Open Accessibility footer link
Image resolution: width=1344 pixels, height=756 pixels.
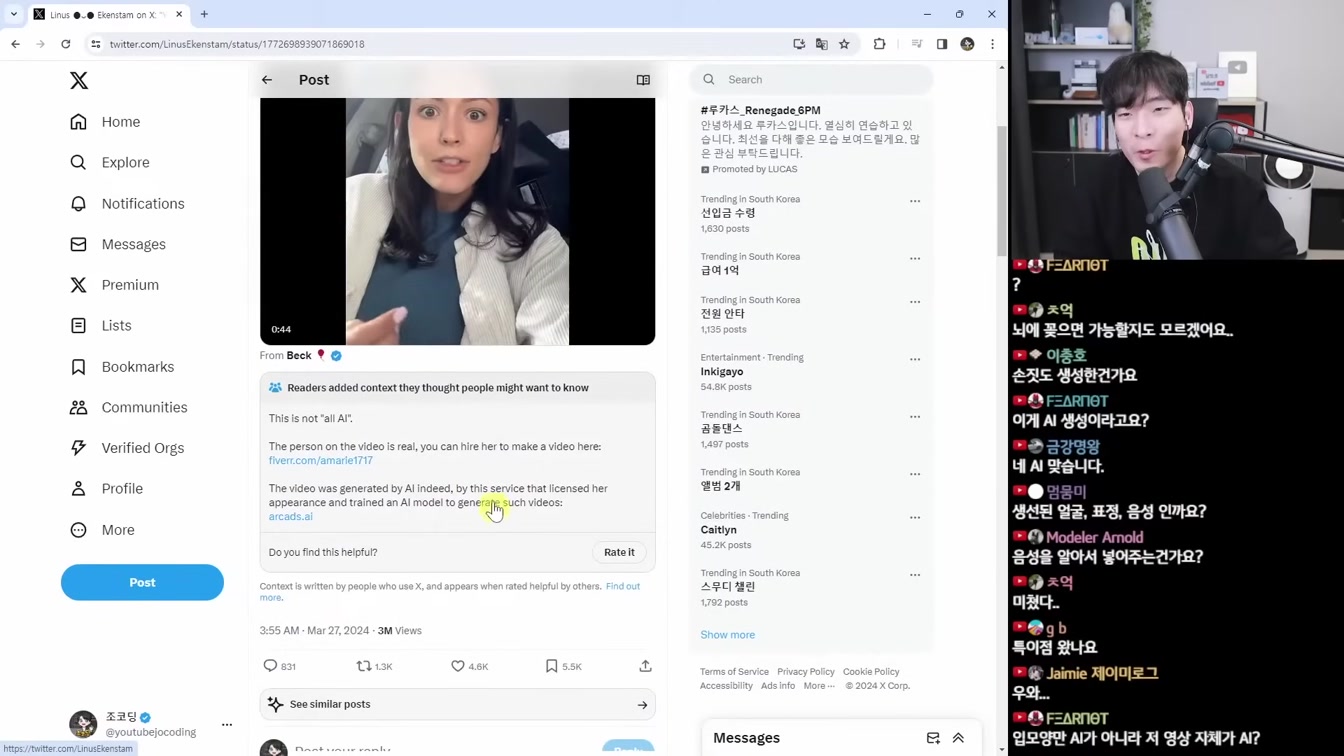726,686
